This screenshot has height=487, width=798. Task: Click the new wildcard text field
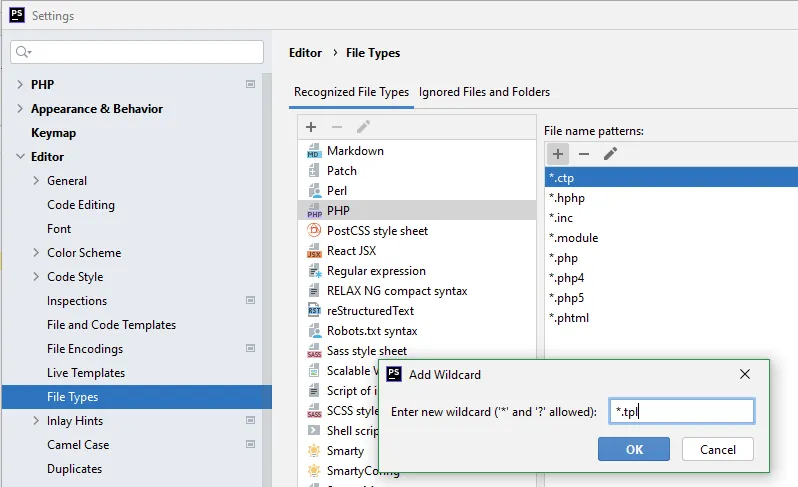(681, 411)
